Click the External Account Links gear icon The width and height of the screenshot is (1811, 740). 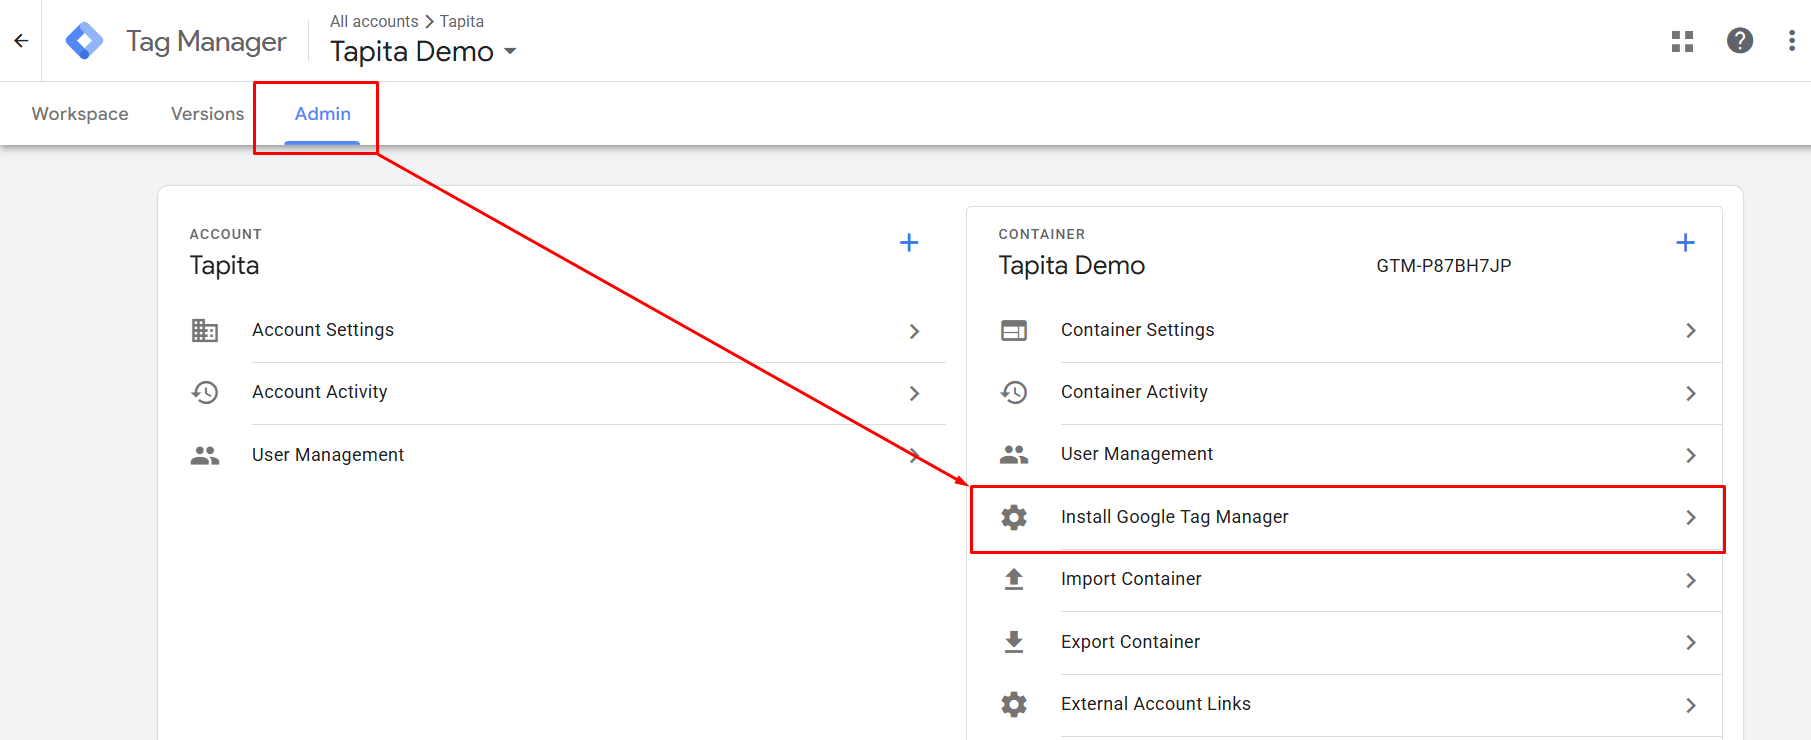coord(1014,704)
